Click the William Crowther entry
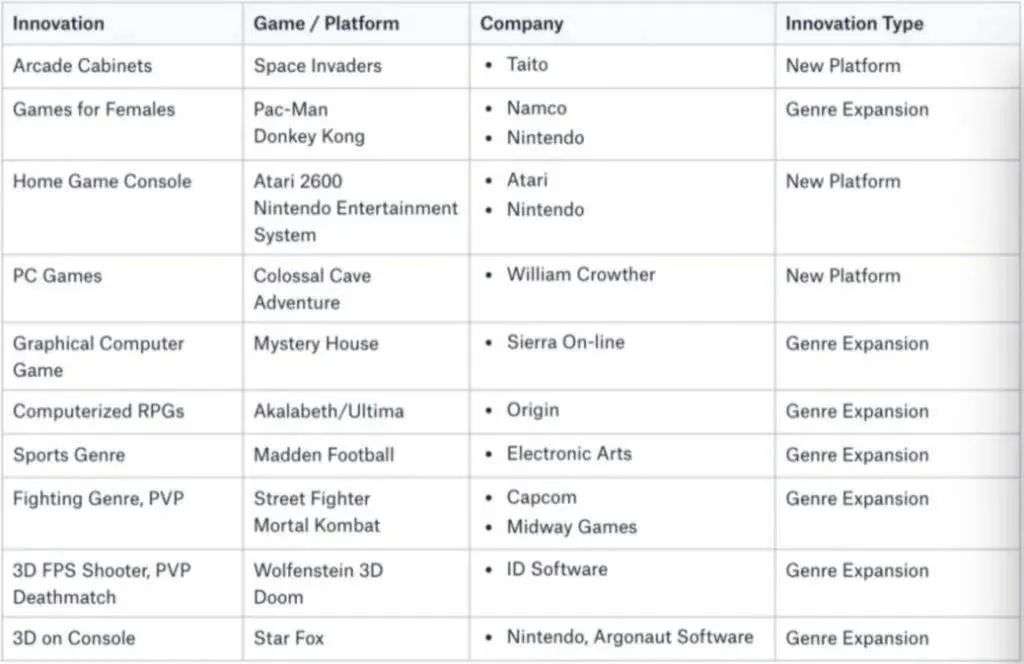The width and height of the screenshot is (1024, 664). (580, 274)
